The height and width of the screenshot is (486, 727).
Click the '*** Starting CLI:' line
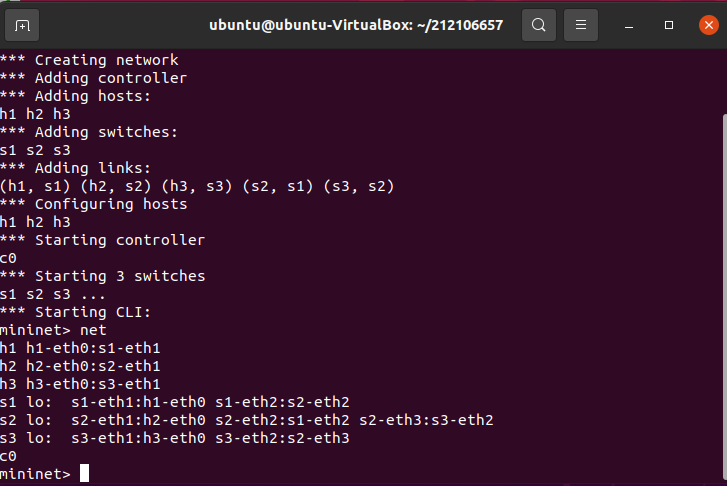[89, 311]
